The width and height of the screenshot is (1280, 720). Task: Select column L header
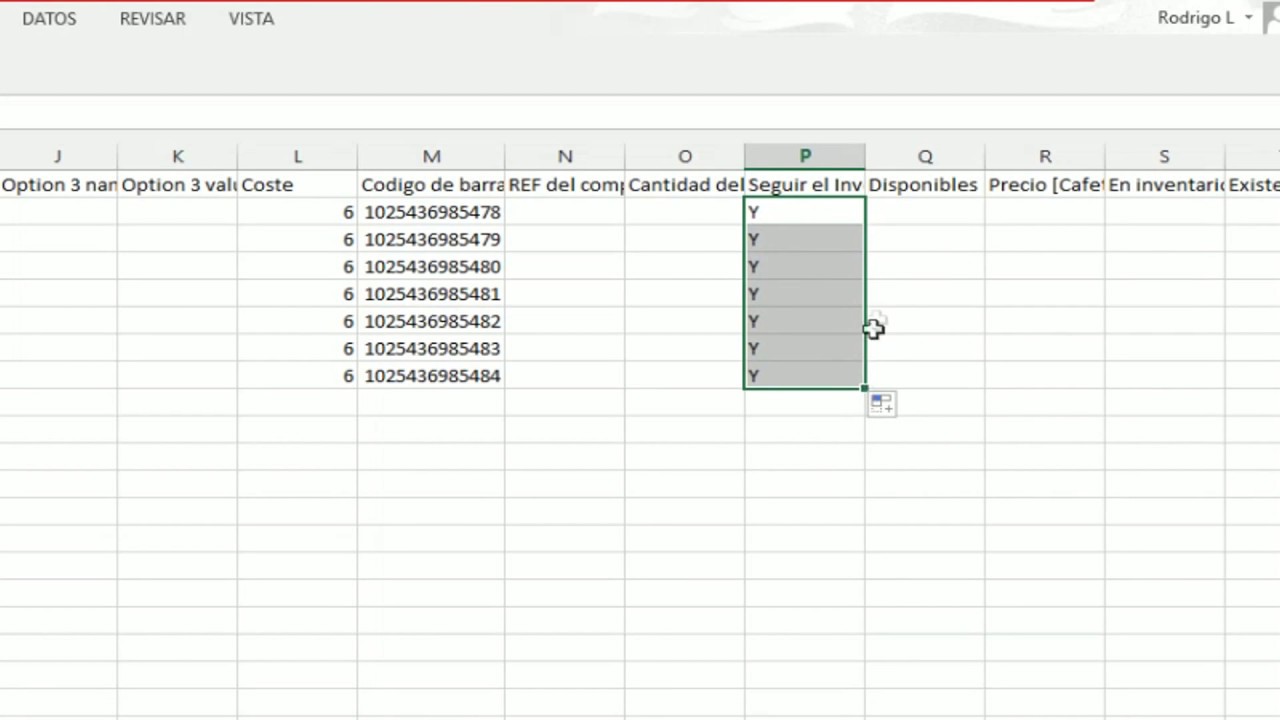coord(297,157)
